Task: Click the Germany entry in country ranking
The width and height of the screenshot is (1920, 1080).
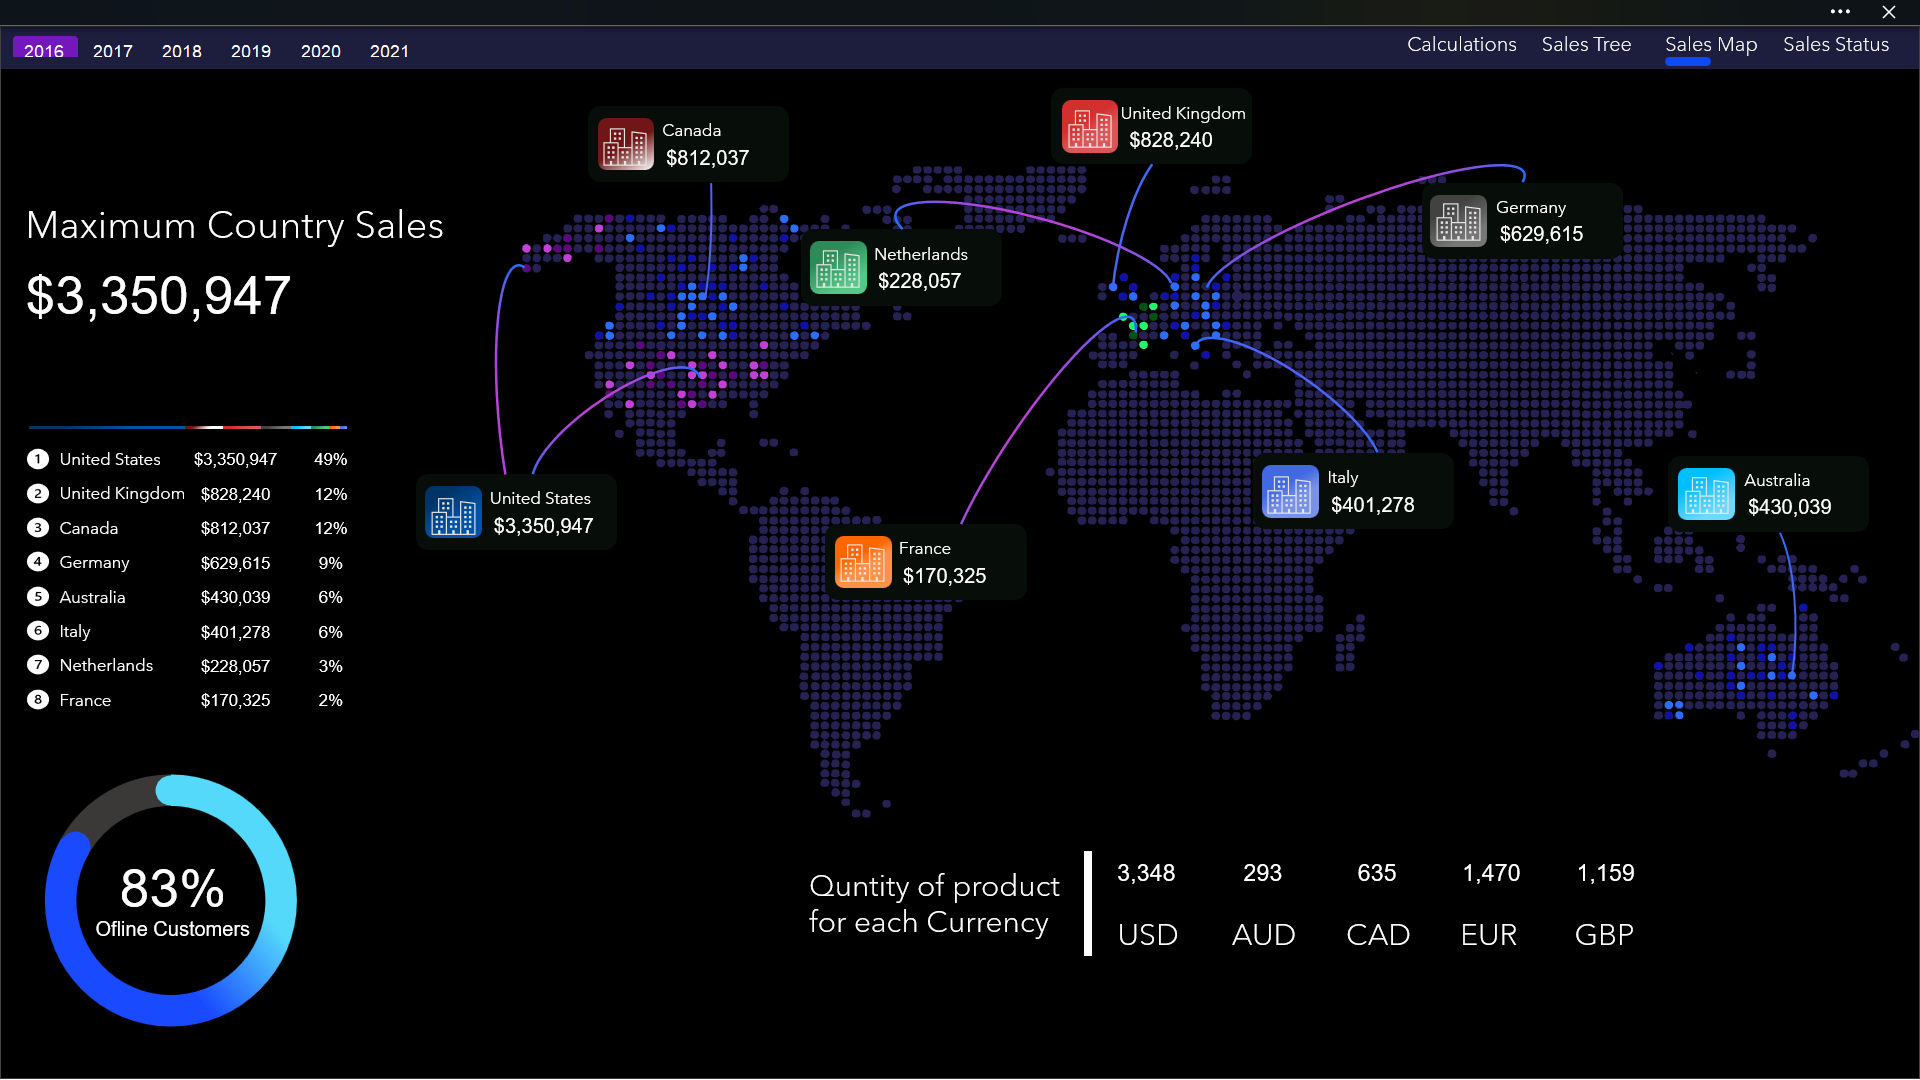Action: (x=94, y=562)
